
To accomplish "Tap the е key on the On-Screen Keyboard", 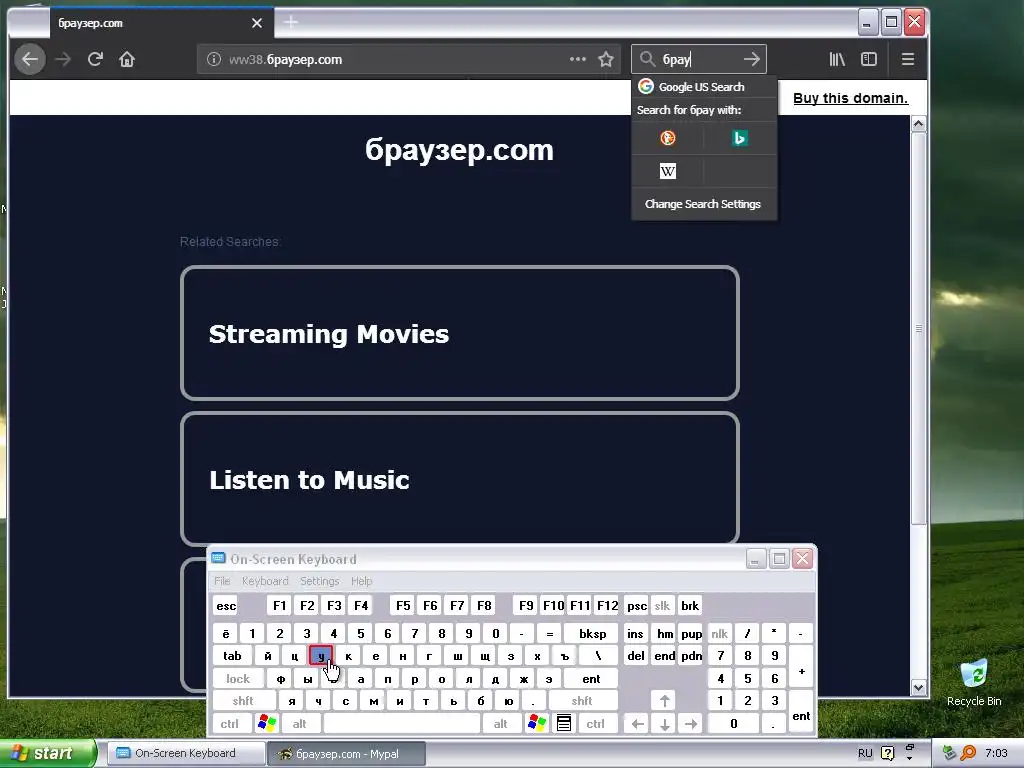I will click(x=376, y=656).
